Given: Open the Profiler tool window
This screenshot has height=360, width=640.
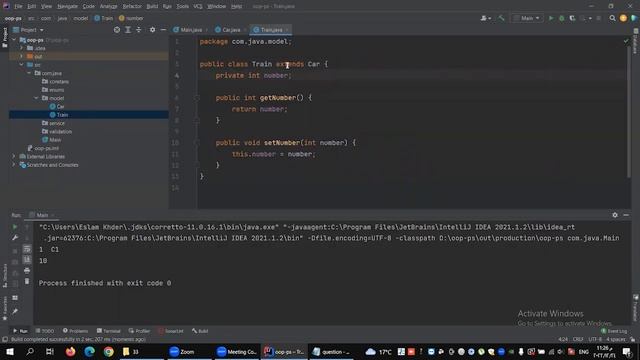Looking at the screenshot, I should pyautogui.click(x=140, y=331).
